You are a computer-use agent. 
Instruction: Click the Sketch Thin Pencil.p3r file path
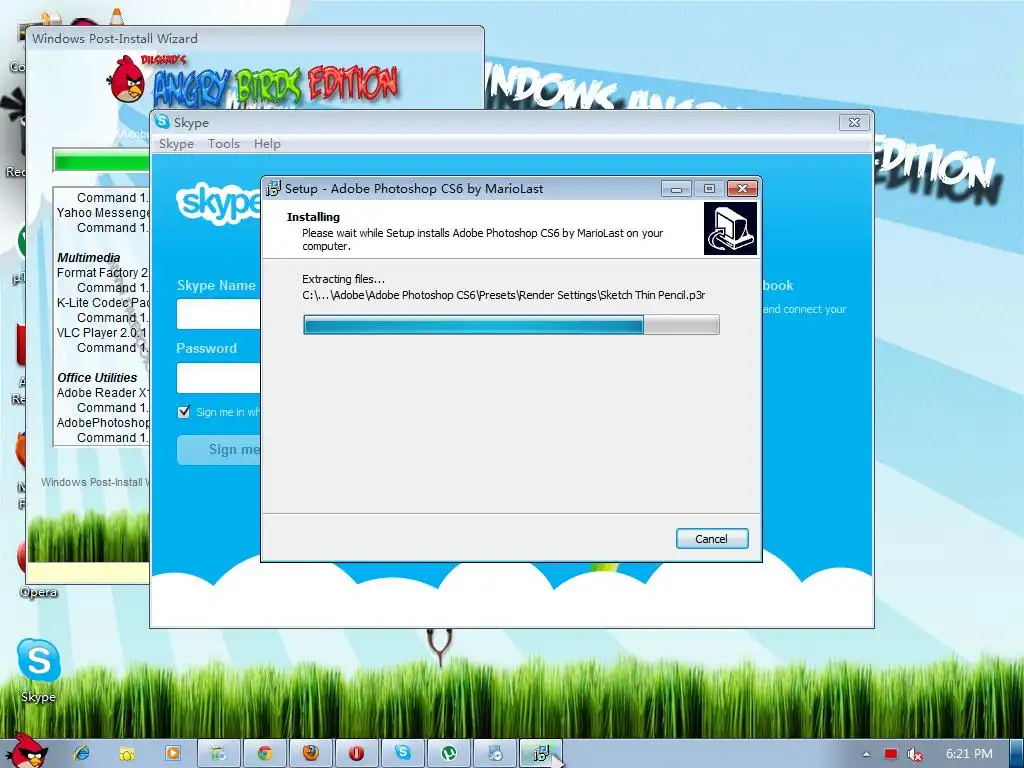pyautogui.click(x=504, y=295)
